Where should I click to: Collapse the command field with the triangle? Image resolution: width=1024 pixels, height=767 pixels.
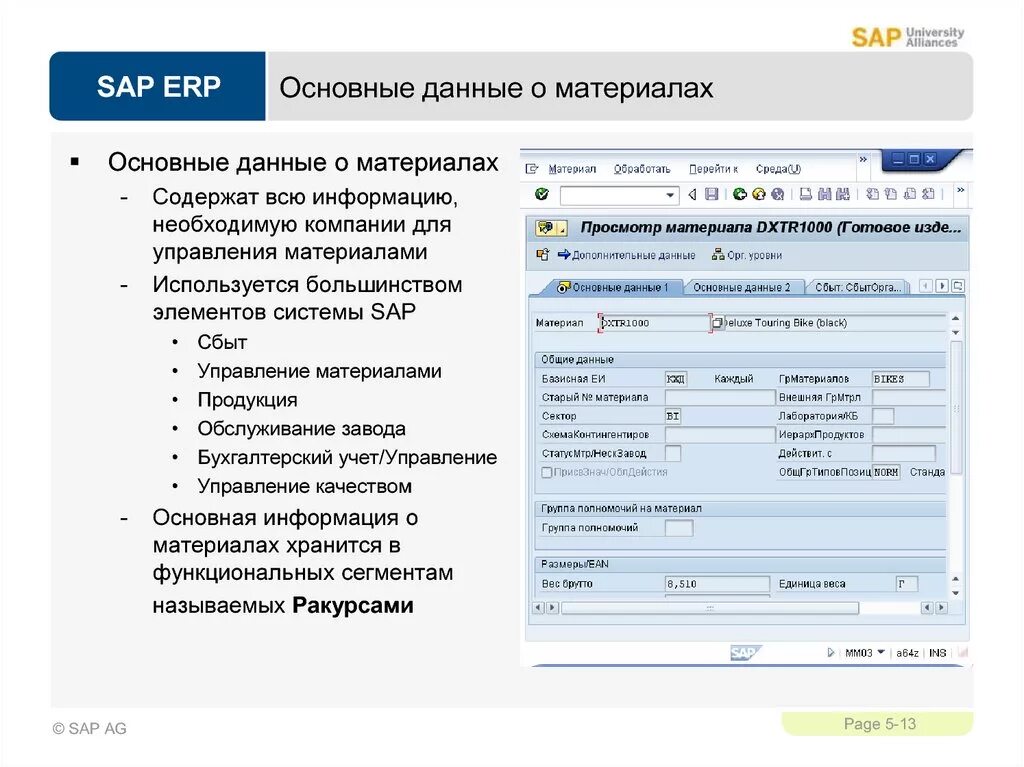click(692, 194)
